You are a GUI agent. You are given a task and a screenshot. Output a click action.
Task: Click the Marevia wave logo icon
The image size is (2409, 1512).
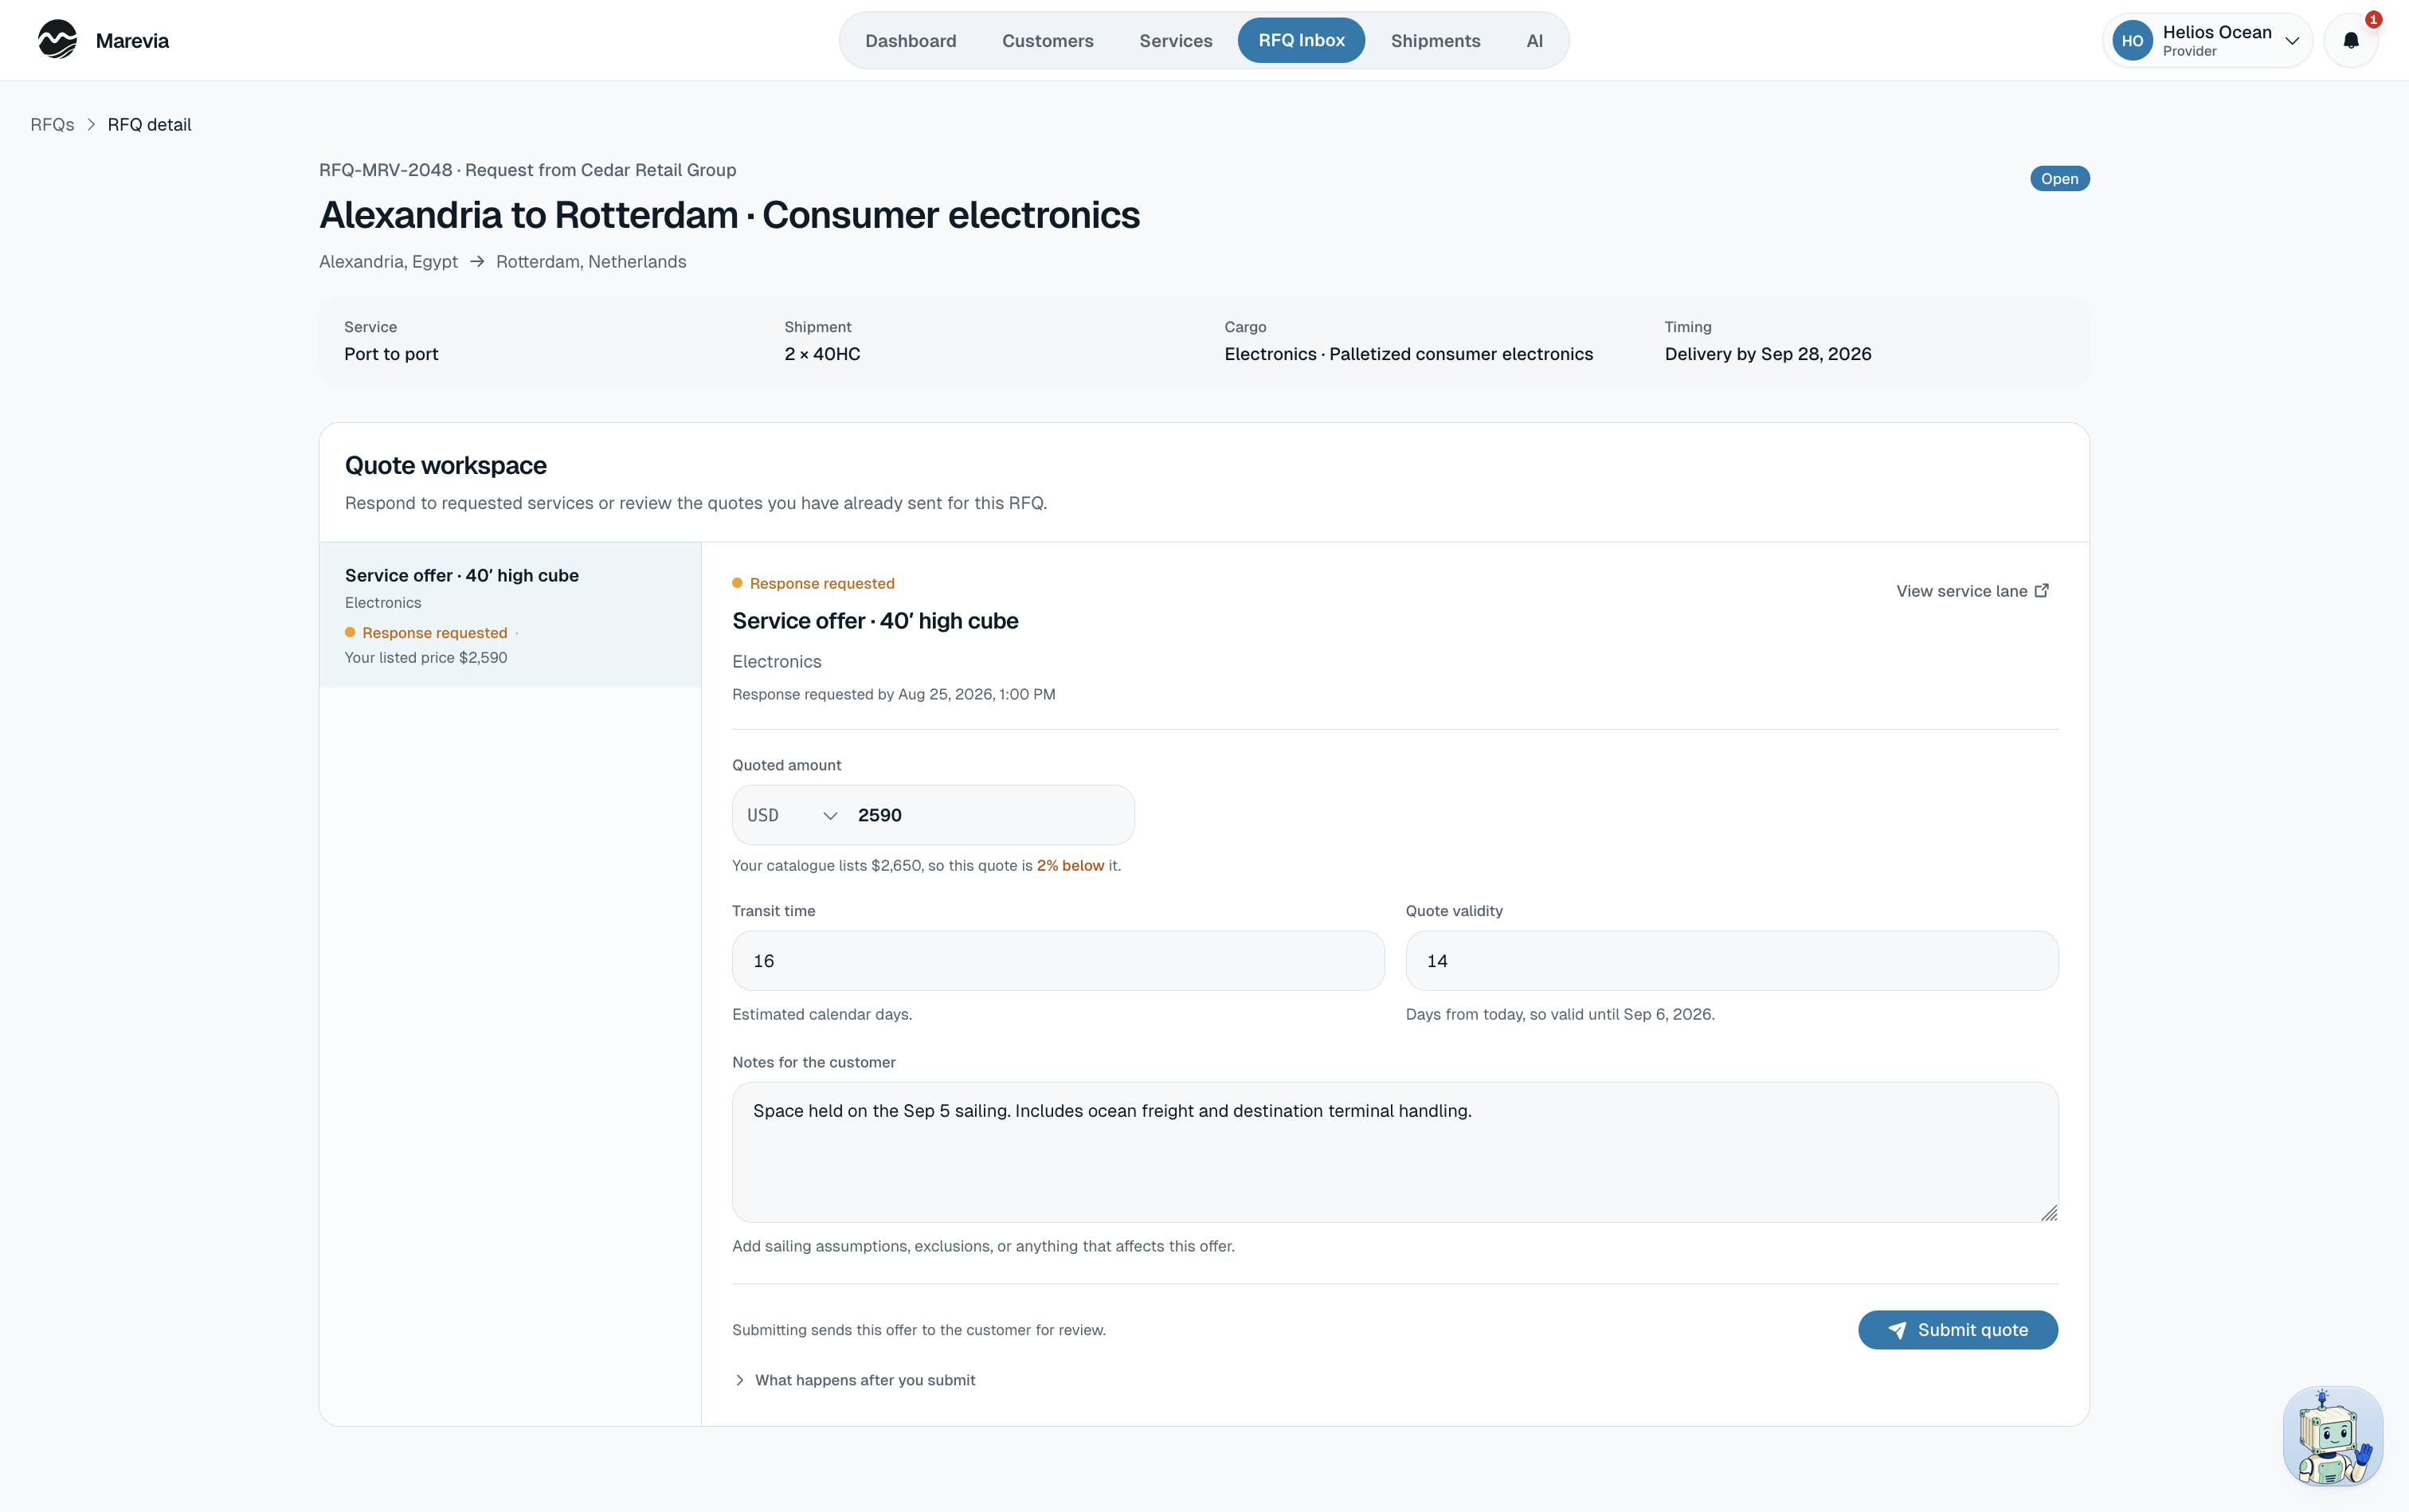(57, 40)
